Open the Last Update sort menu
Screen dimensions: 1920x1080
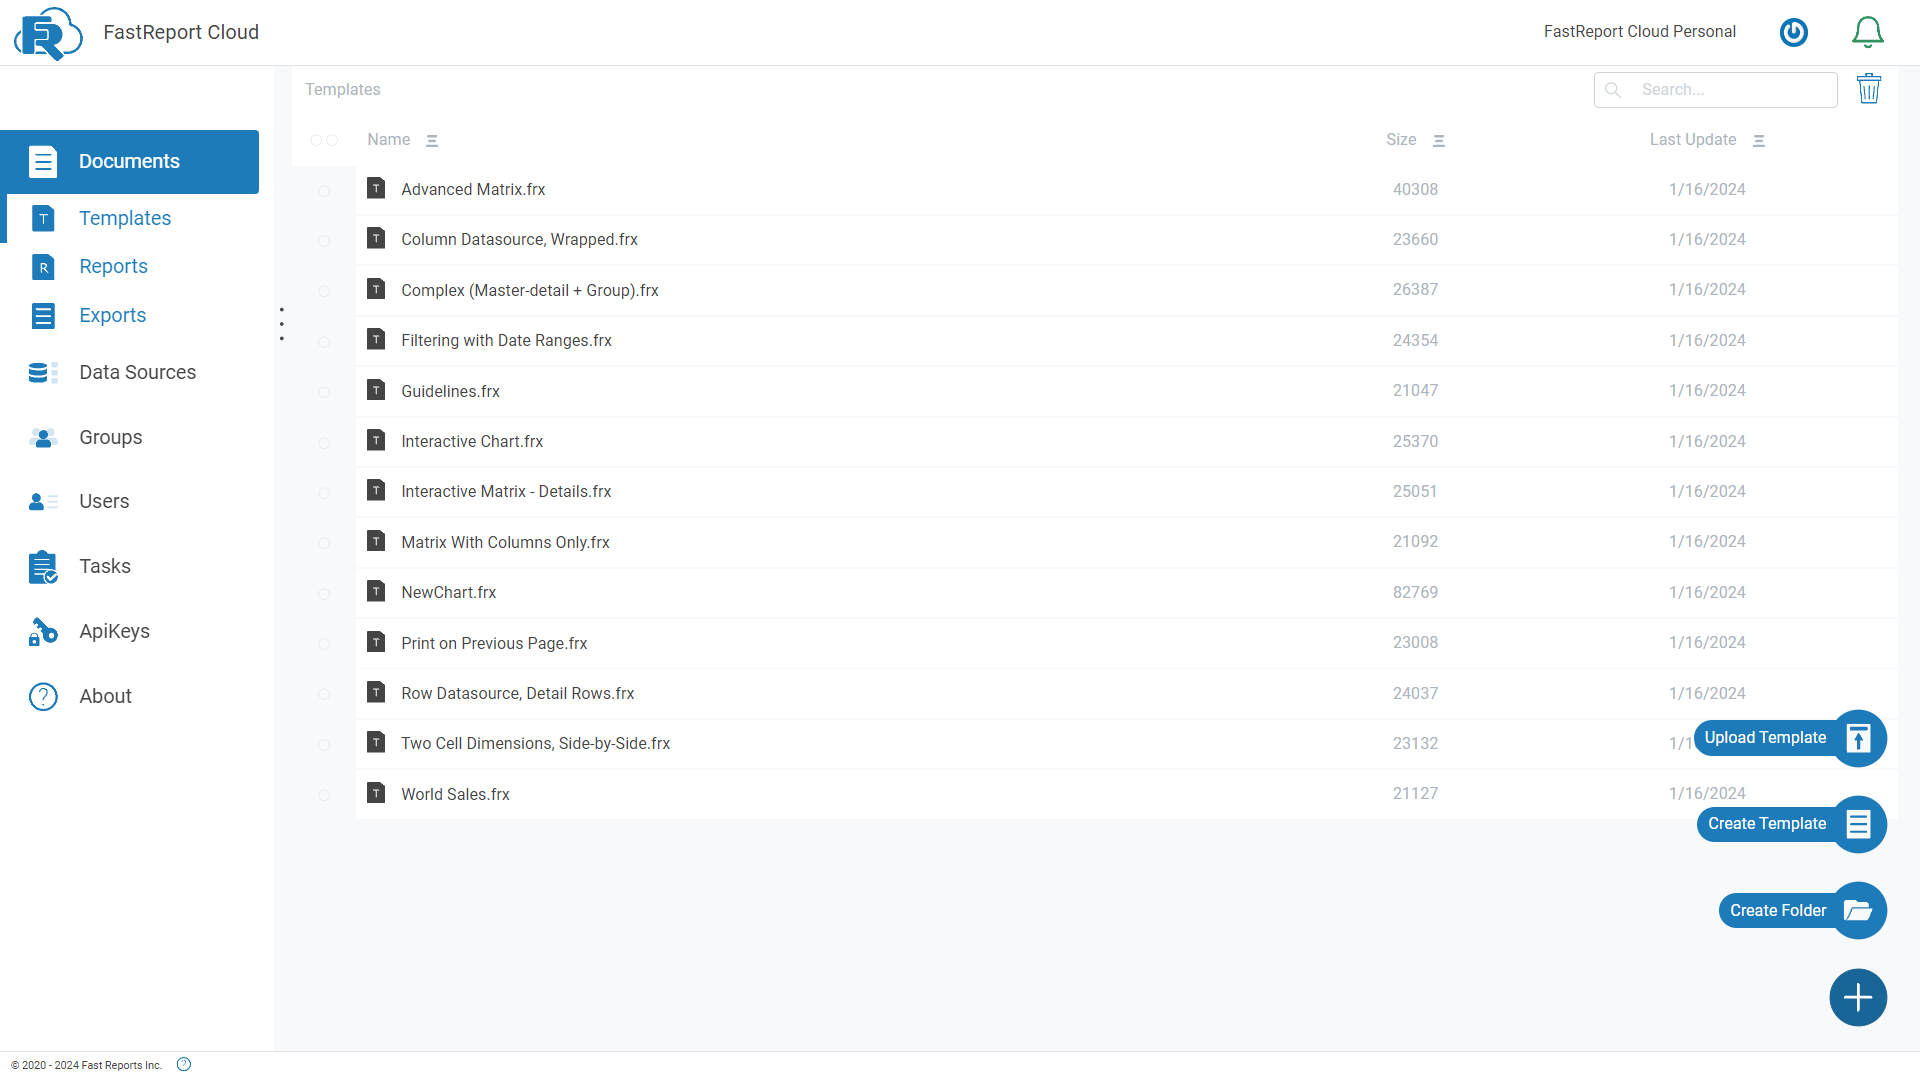tap(1759, 141)
